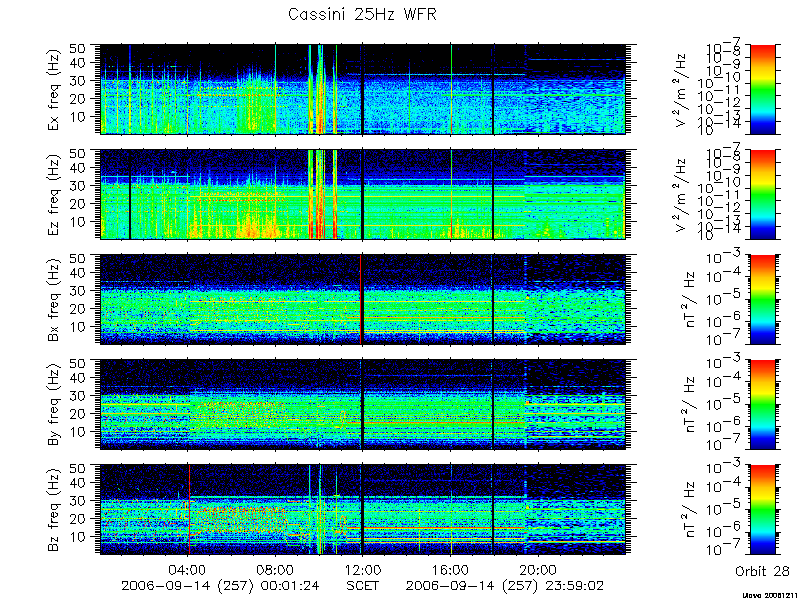Click the "Cassini 25Hz WFR" plot title
This screenshot has height=600, width=800.
pyautogui.click(x=362, y=14)
